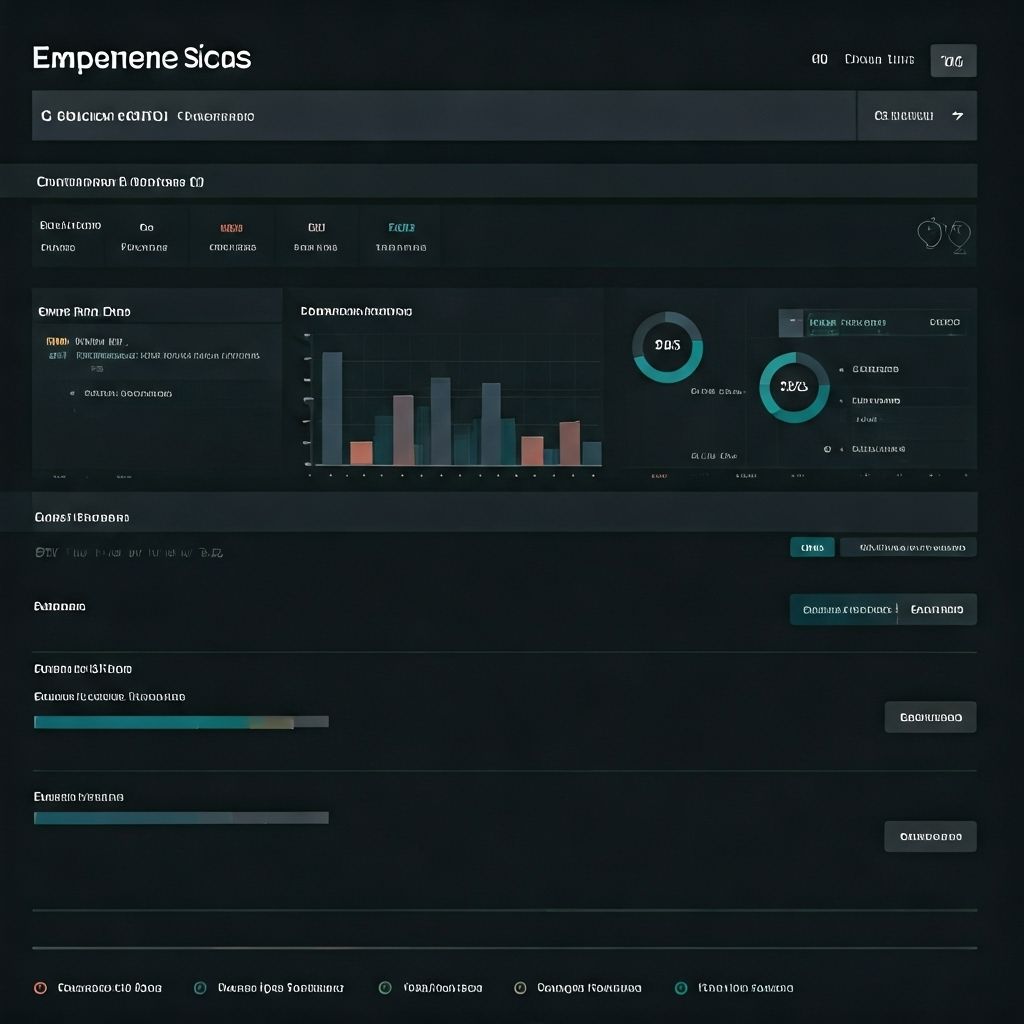Viewport: 1024px width, 1024px height.
Task: Click the red circle icon in bottom legend
Action: click(x=40, y=988)
